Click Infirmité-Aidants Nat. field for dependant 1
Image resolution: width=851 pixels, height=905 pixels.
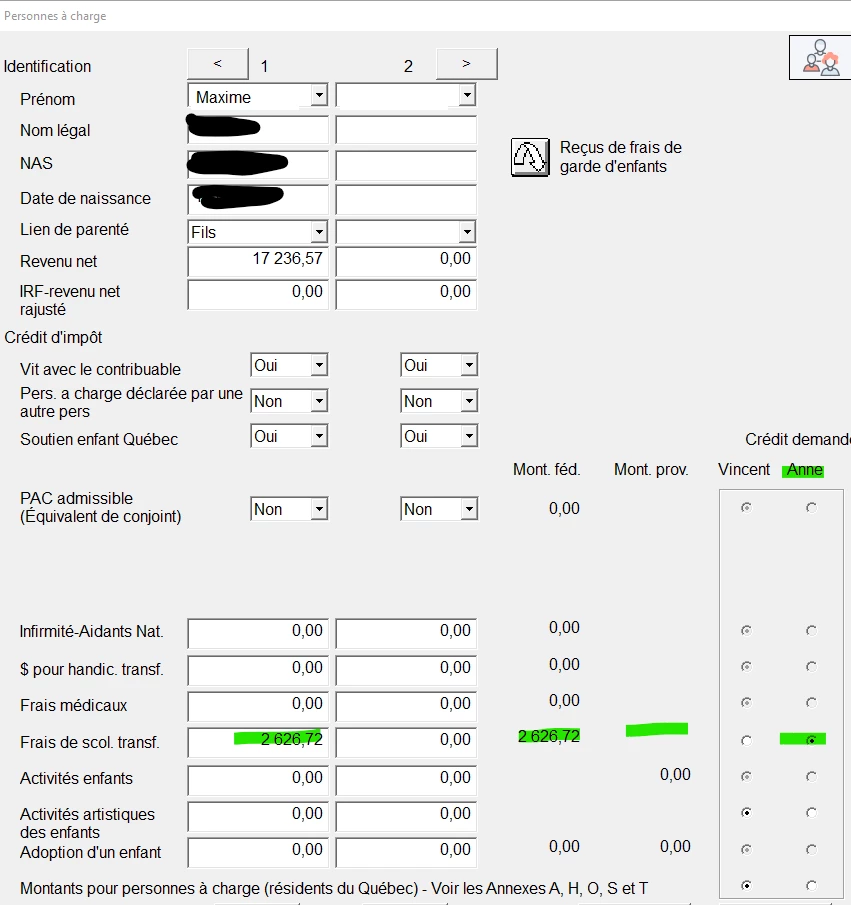tap(257, 633)
